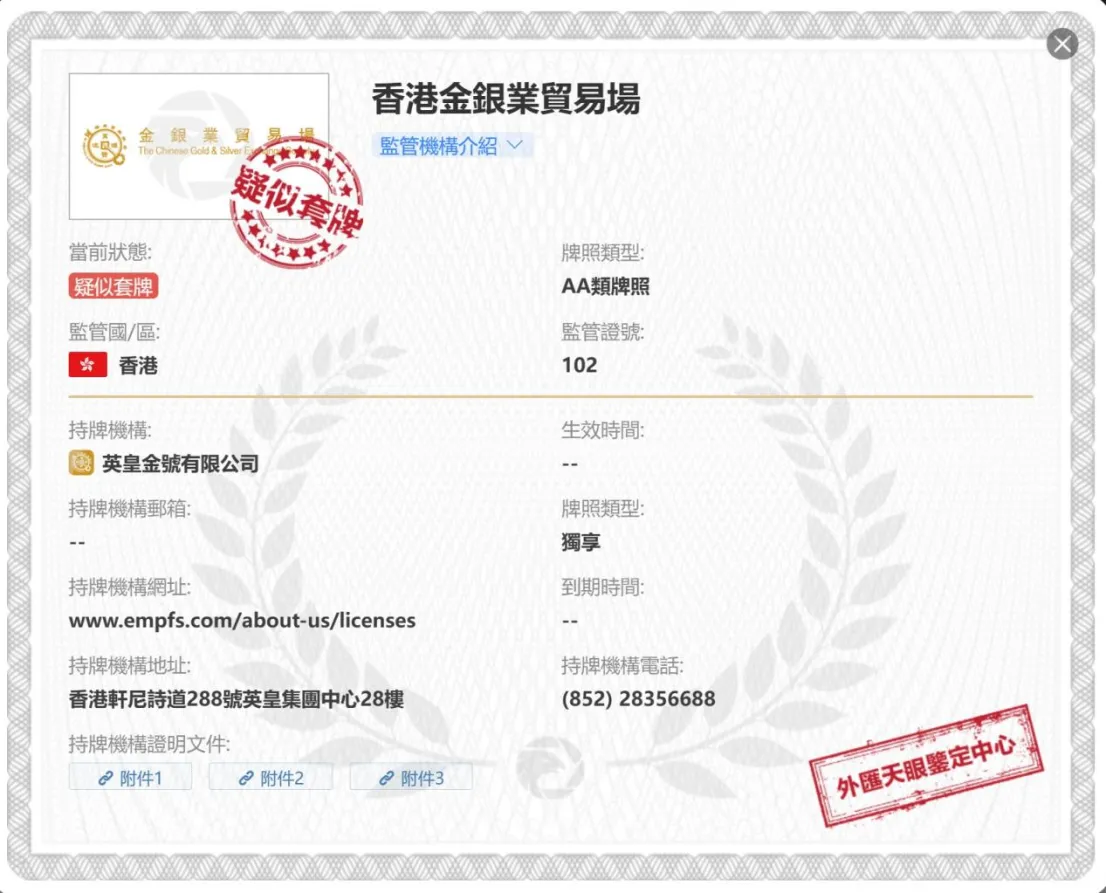Click the 持牌機構證明文件 label
This screenshot has width=1107, height=894.
pos(149,744)
